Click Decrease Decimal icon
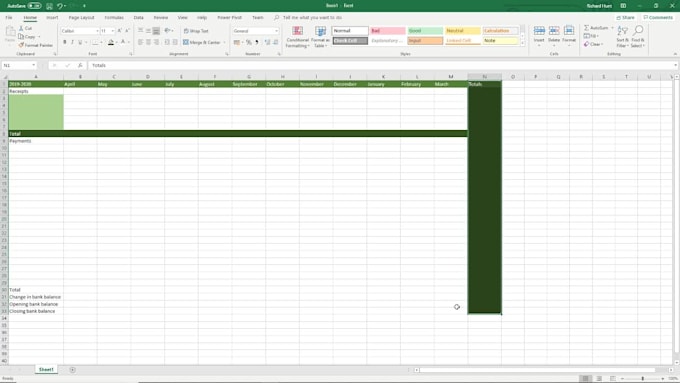This screenshot has width=680, height=383. (275, 42)
